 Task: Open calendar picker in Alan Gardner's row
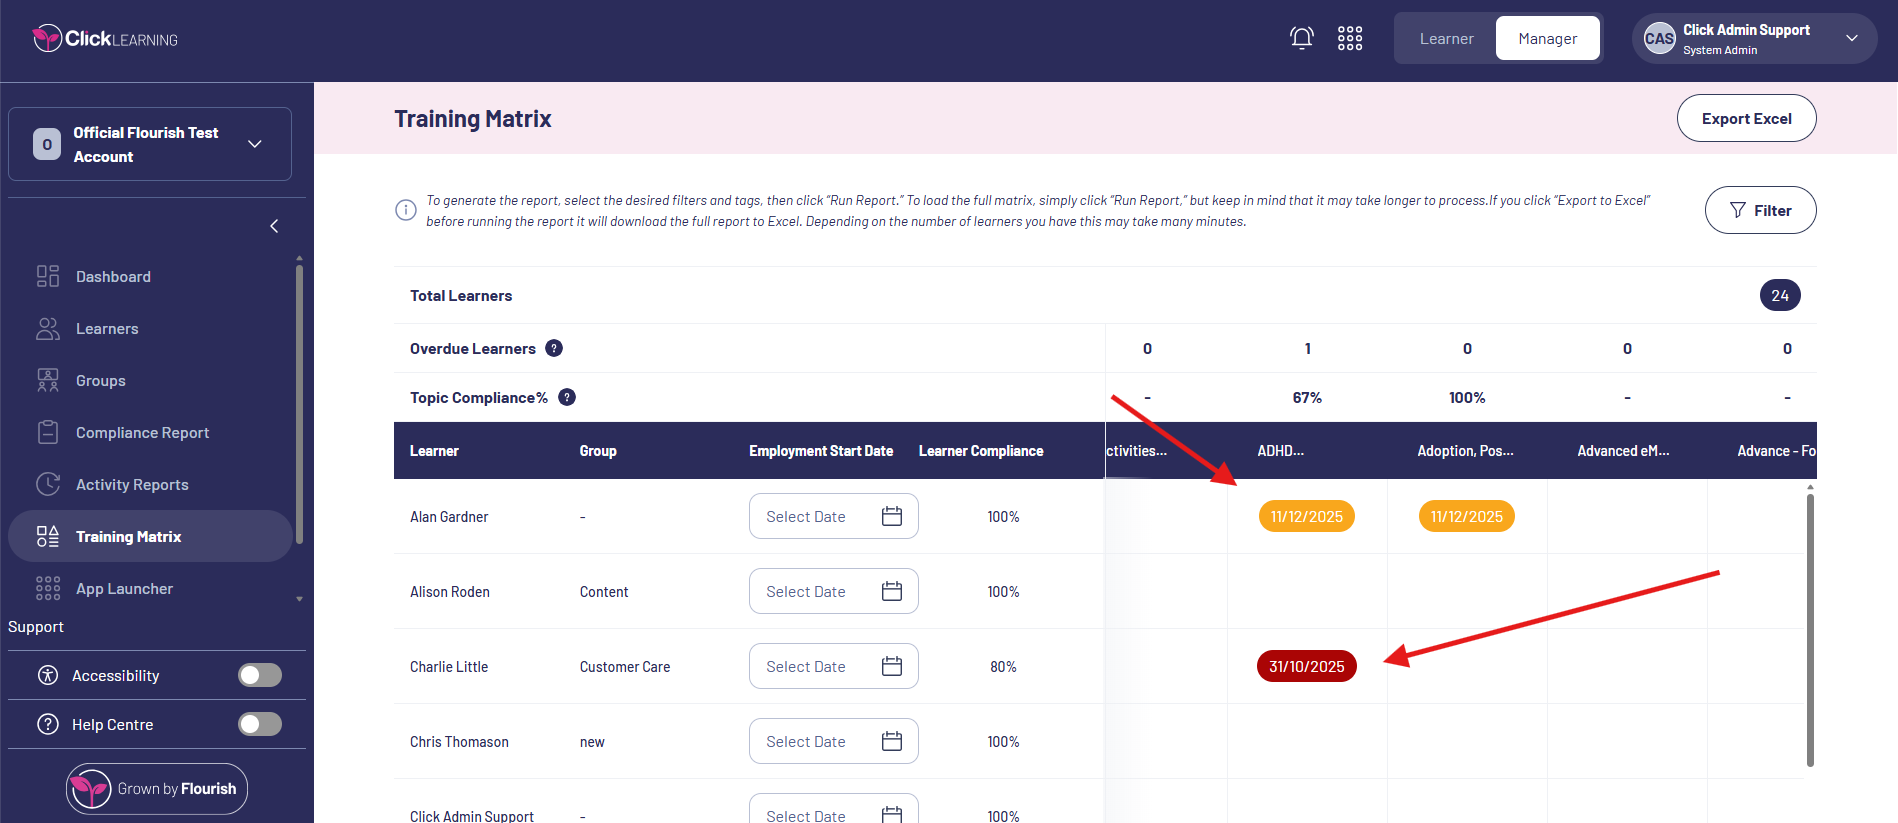[891, 516]
